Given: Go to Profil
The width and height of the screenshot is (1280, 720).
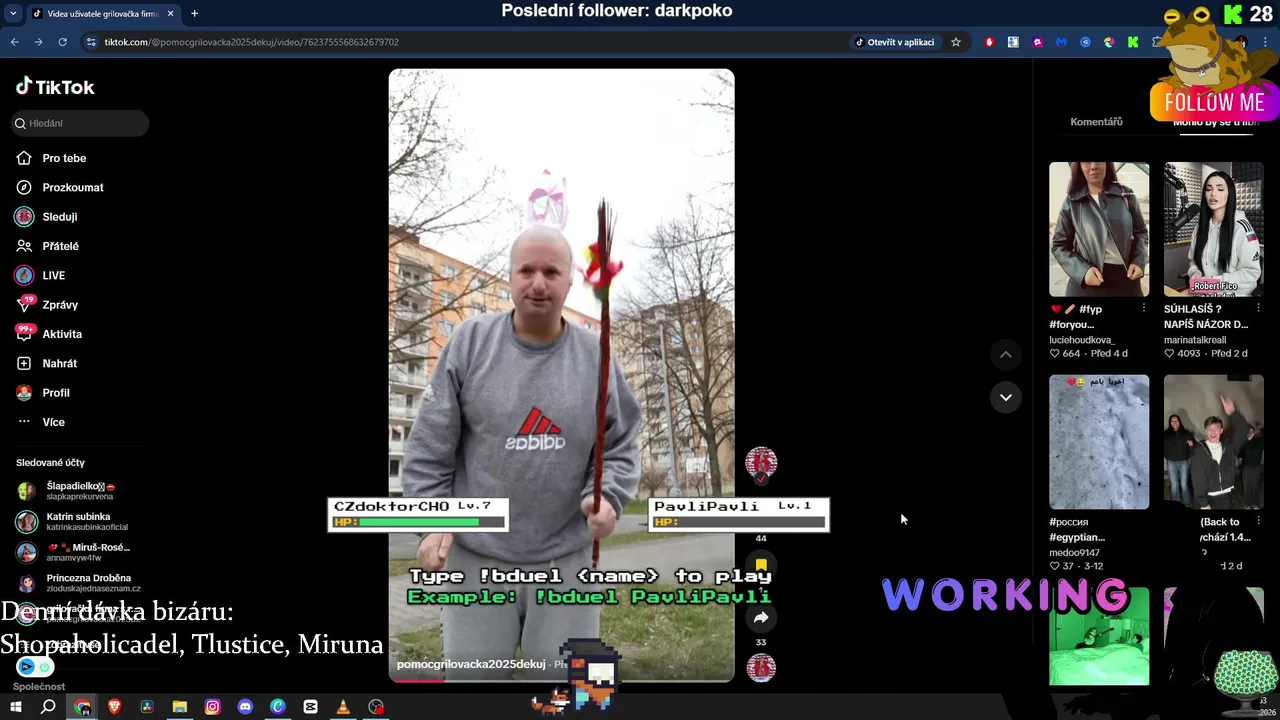Looking at the screenshot, I should pos(56,393).
